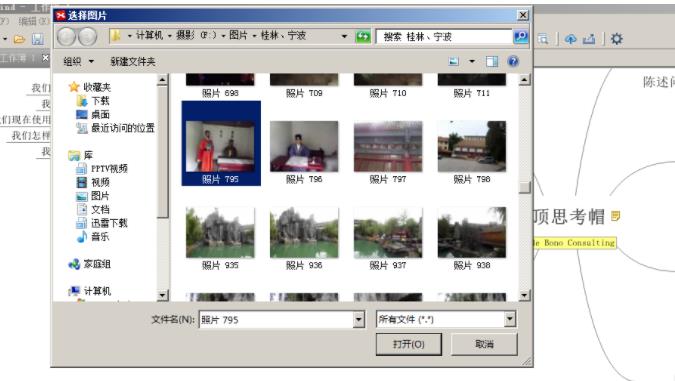Image resolution: width=675 pixels, height=381 pixels.
Task: Click 图片 segment in the address path
Action: pos(238,36)
